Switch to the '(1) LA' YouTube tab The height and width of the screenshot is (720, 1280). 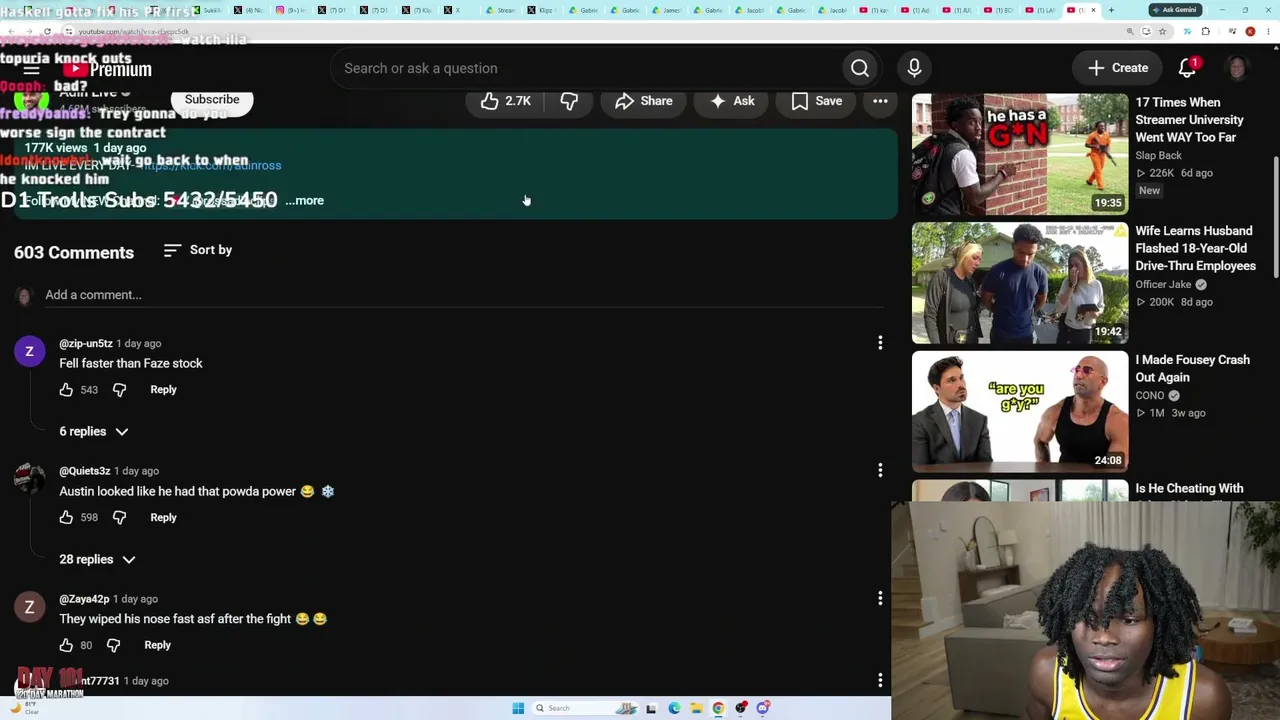pyautogui.click(x=1042, y=10)
